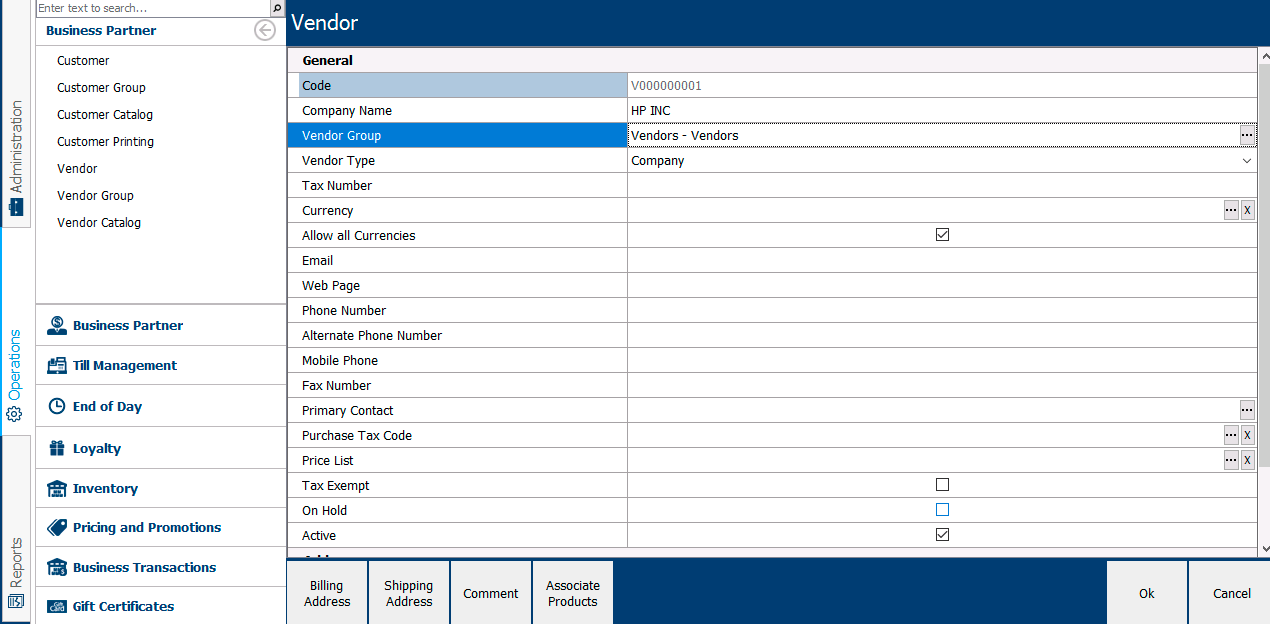Clear the Price List with X
The width and height of the screenshot is (1270, 624).
pos(1247,460)
